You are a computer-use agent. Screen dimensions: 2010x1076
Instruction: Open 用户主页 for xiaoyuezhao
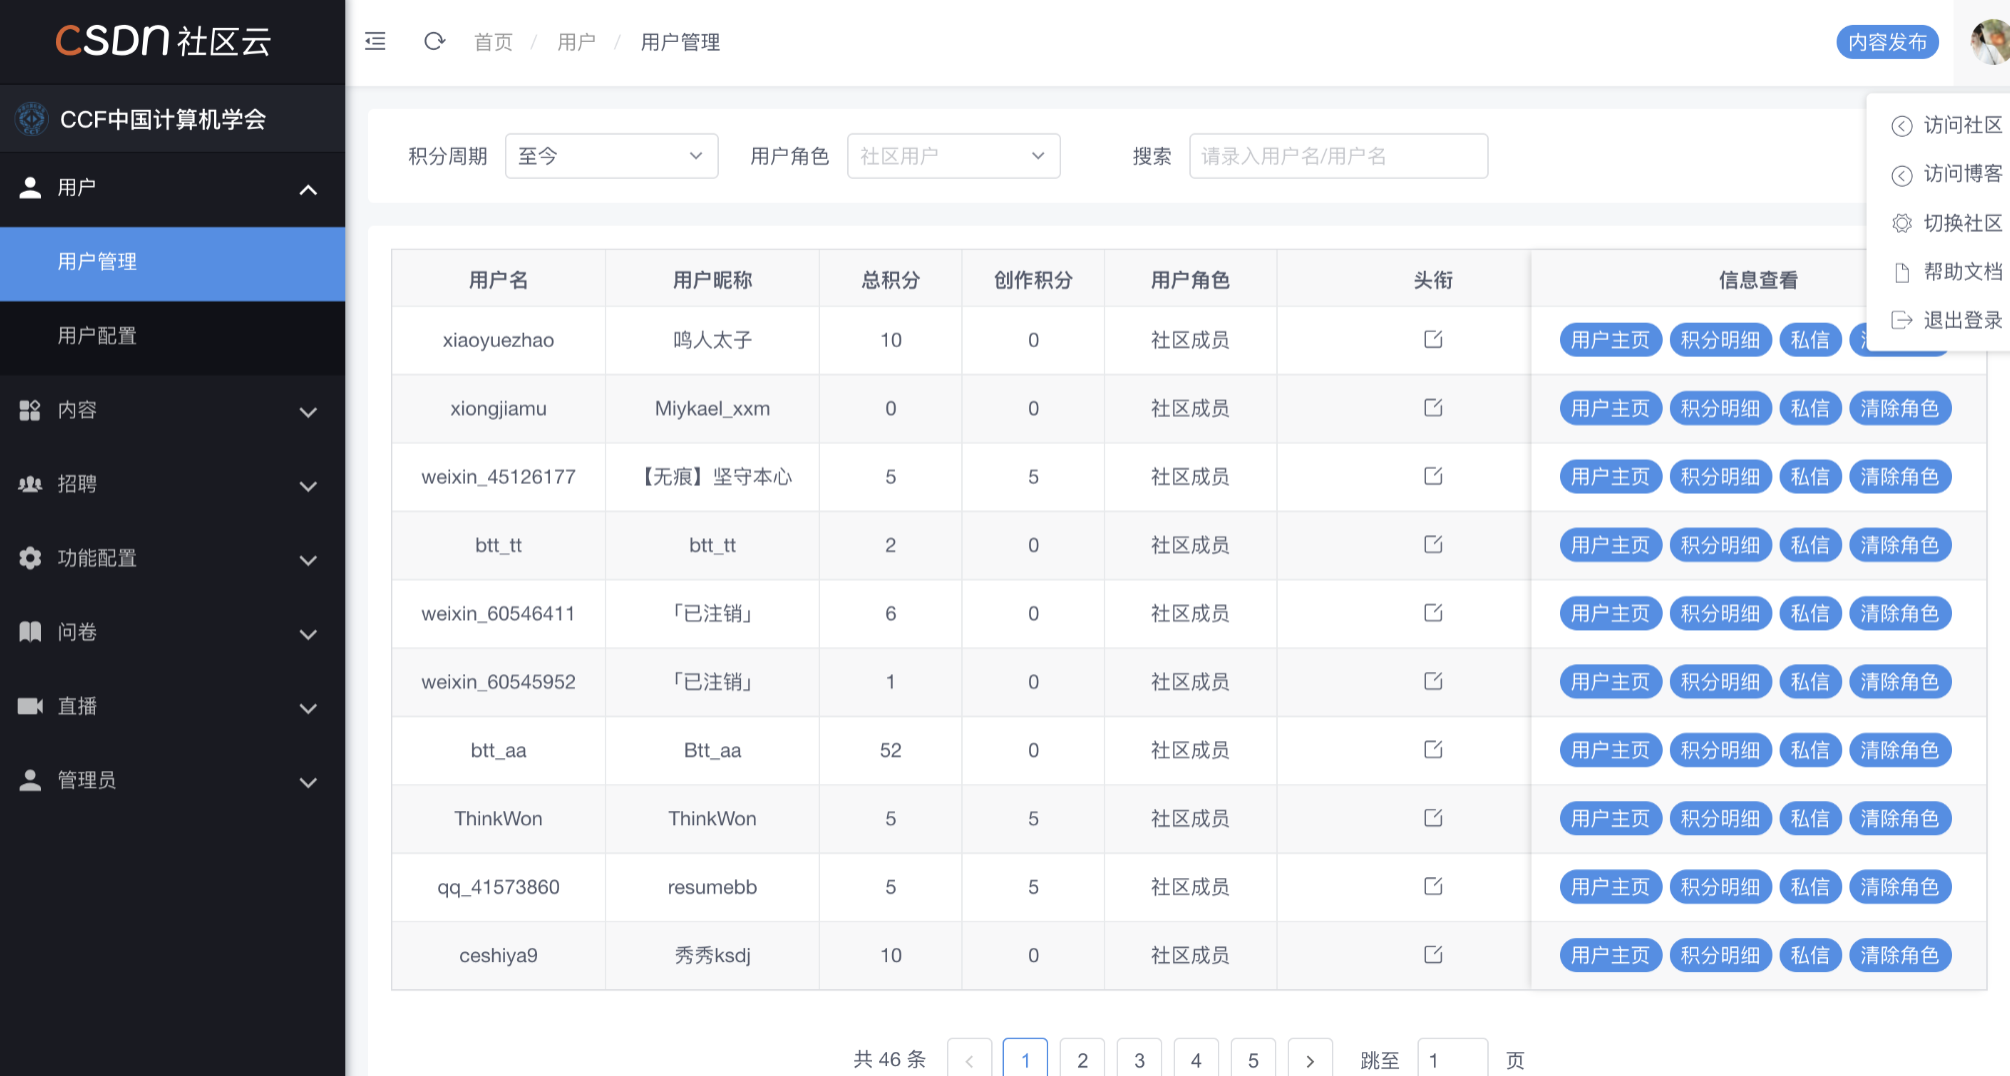click(1610, 340)
